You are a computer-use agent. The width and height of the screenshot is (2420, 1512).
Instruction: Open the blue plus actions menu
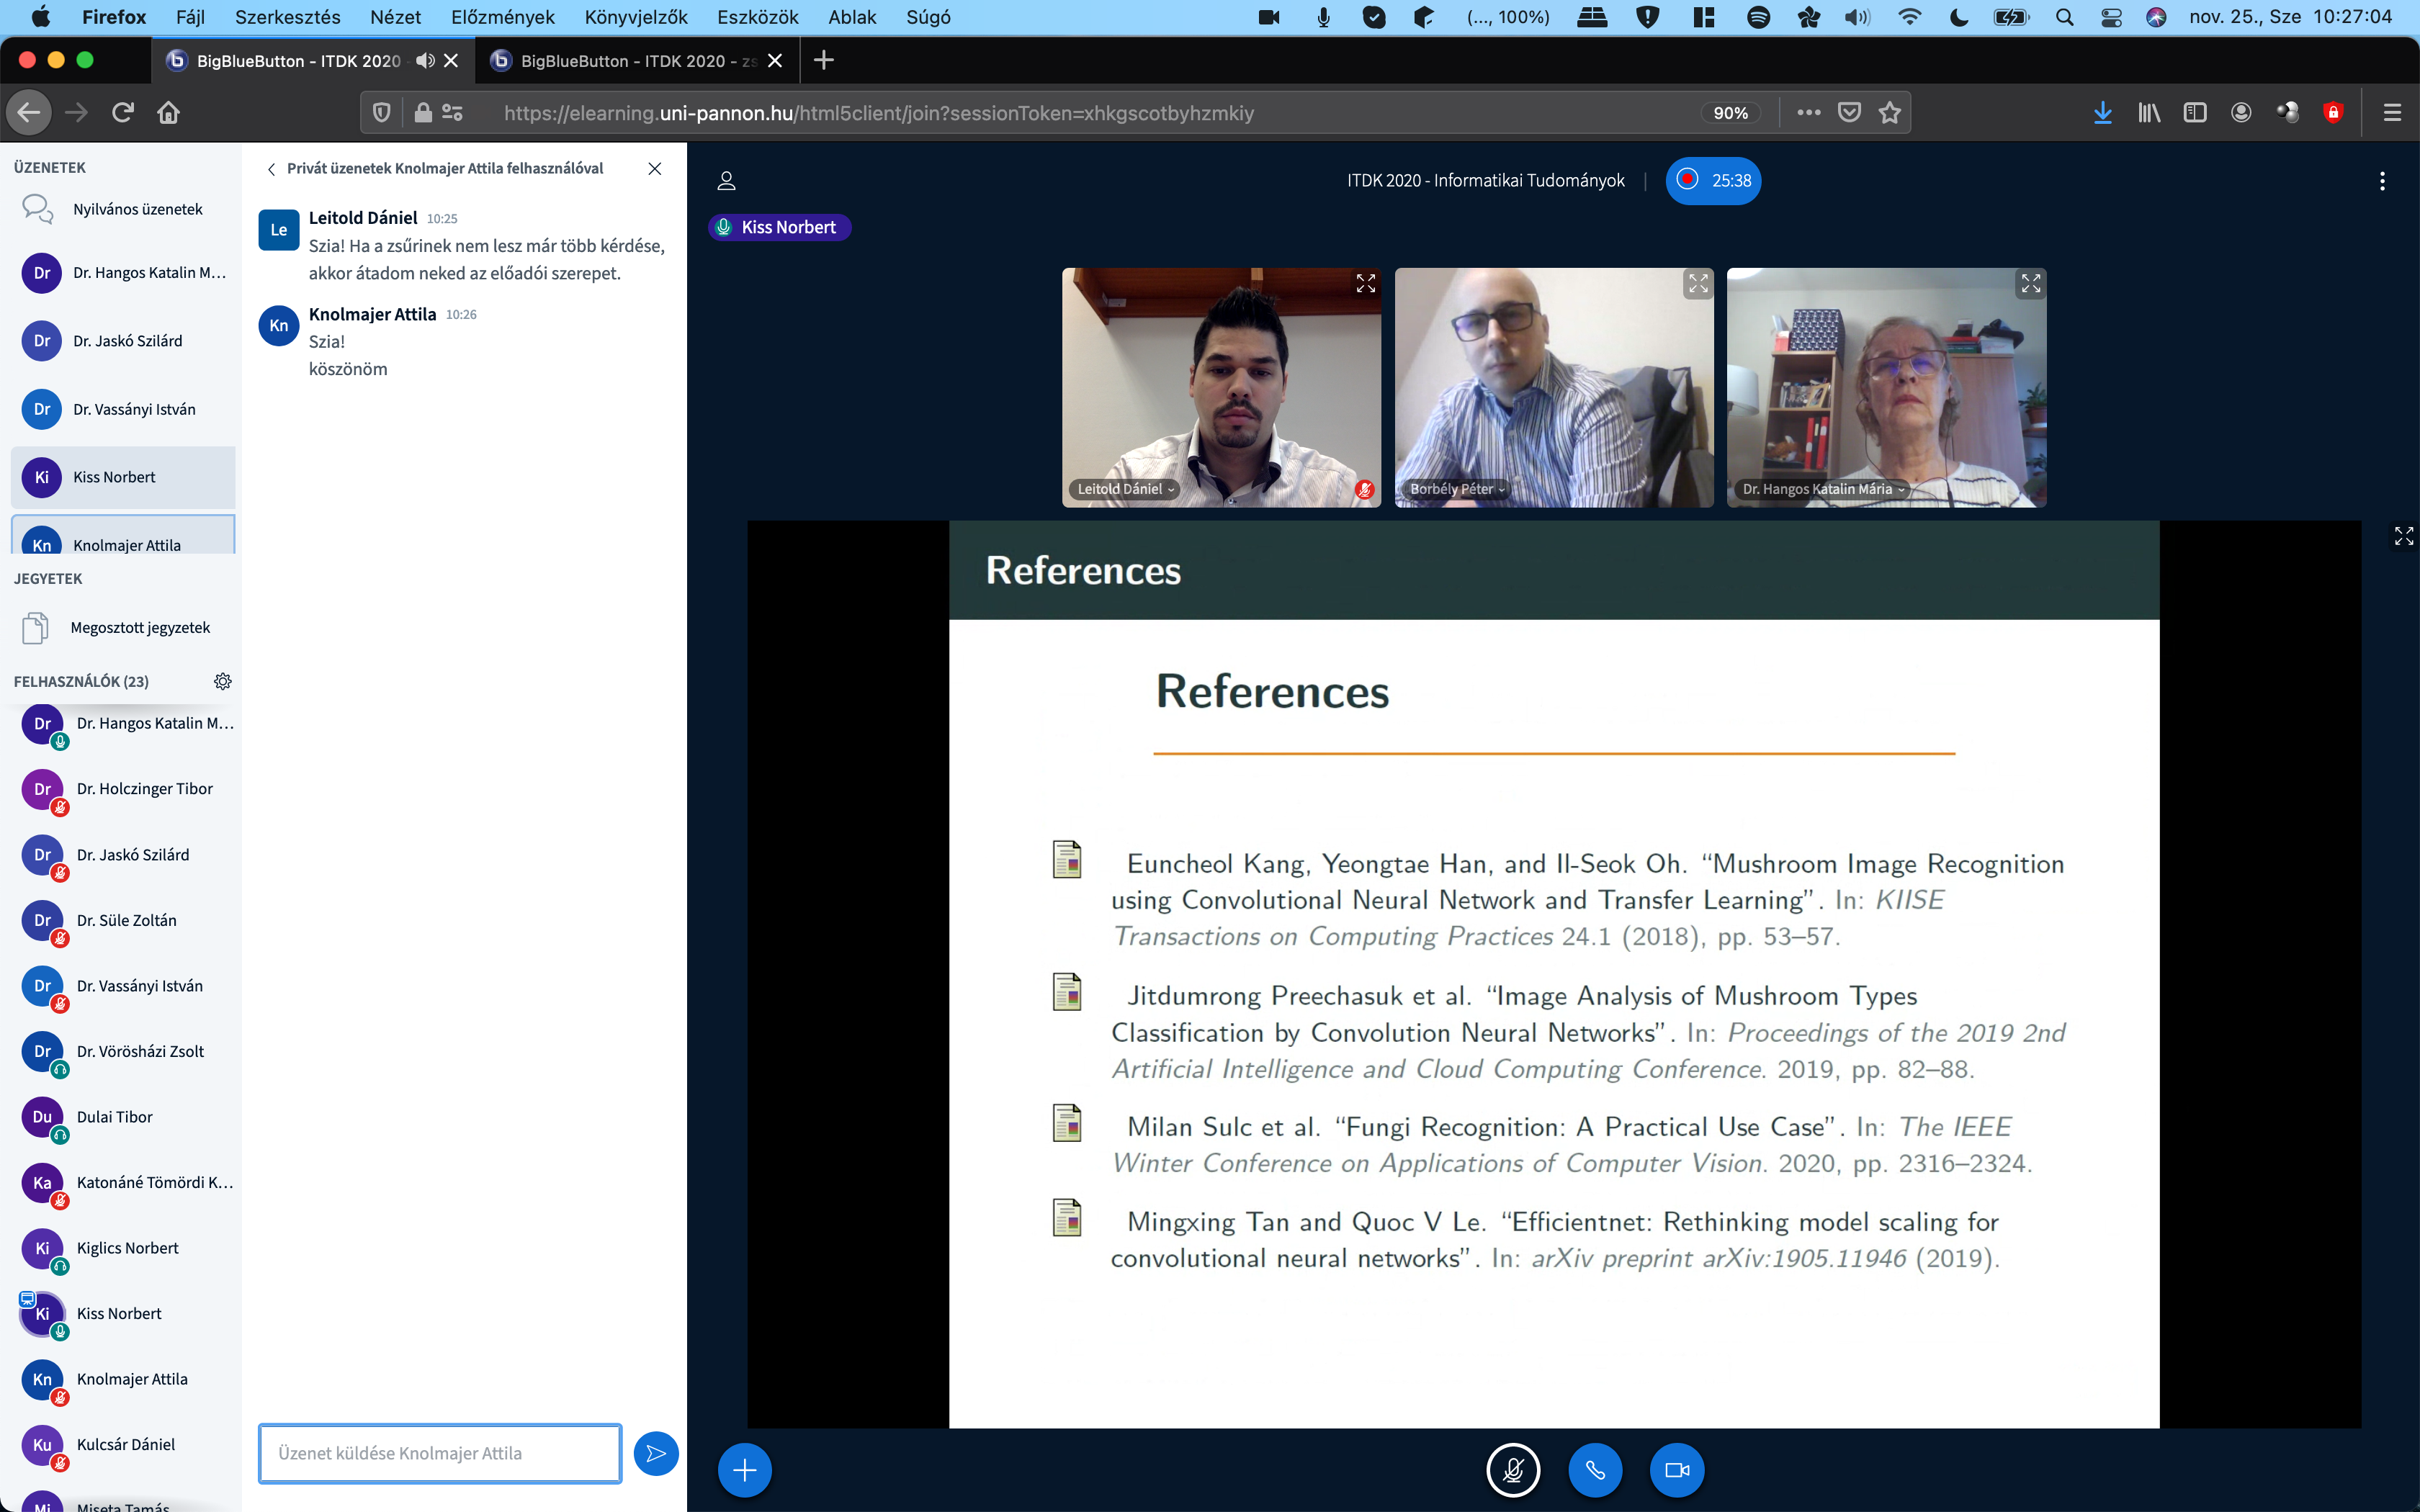tap(744, 1470)
